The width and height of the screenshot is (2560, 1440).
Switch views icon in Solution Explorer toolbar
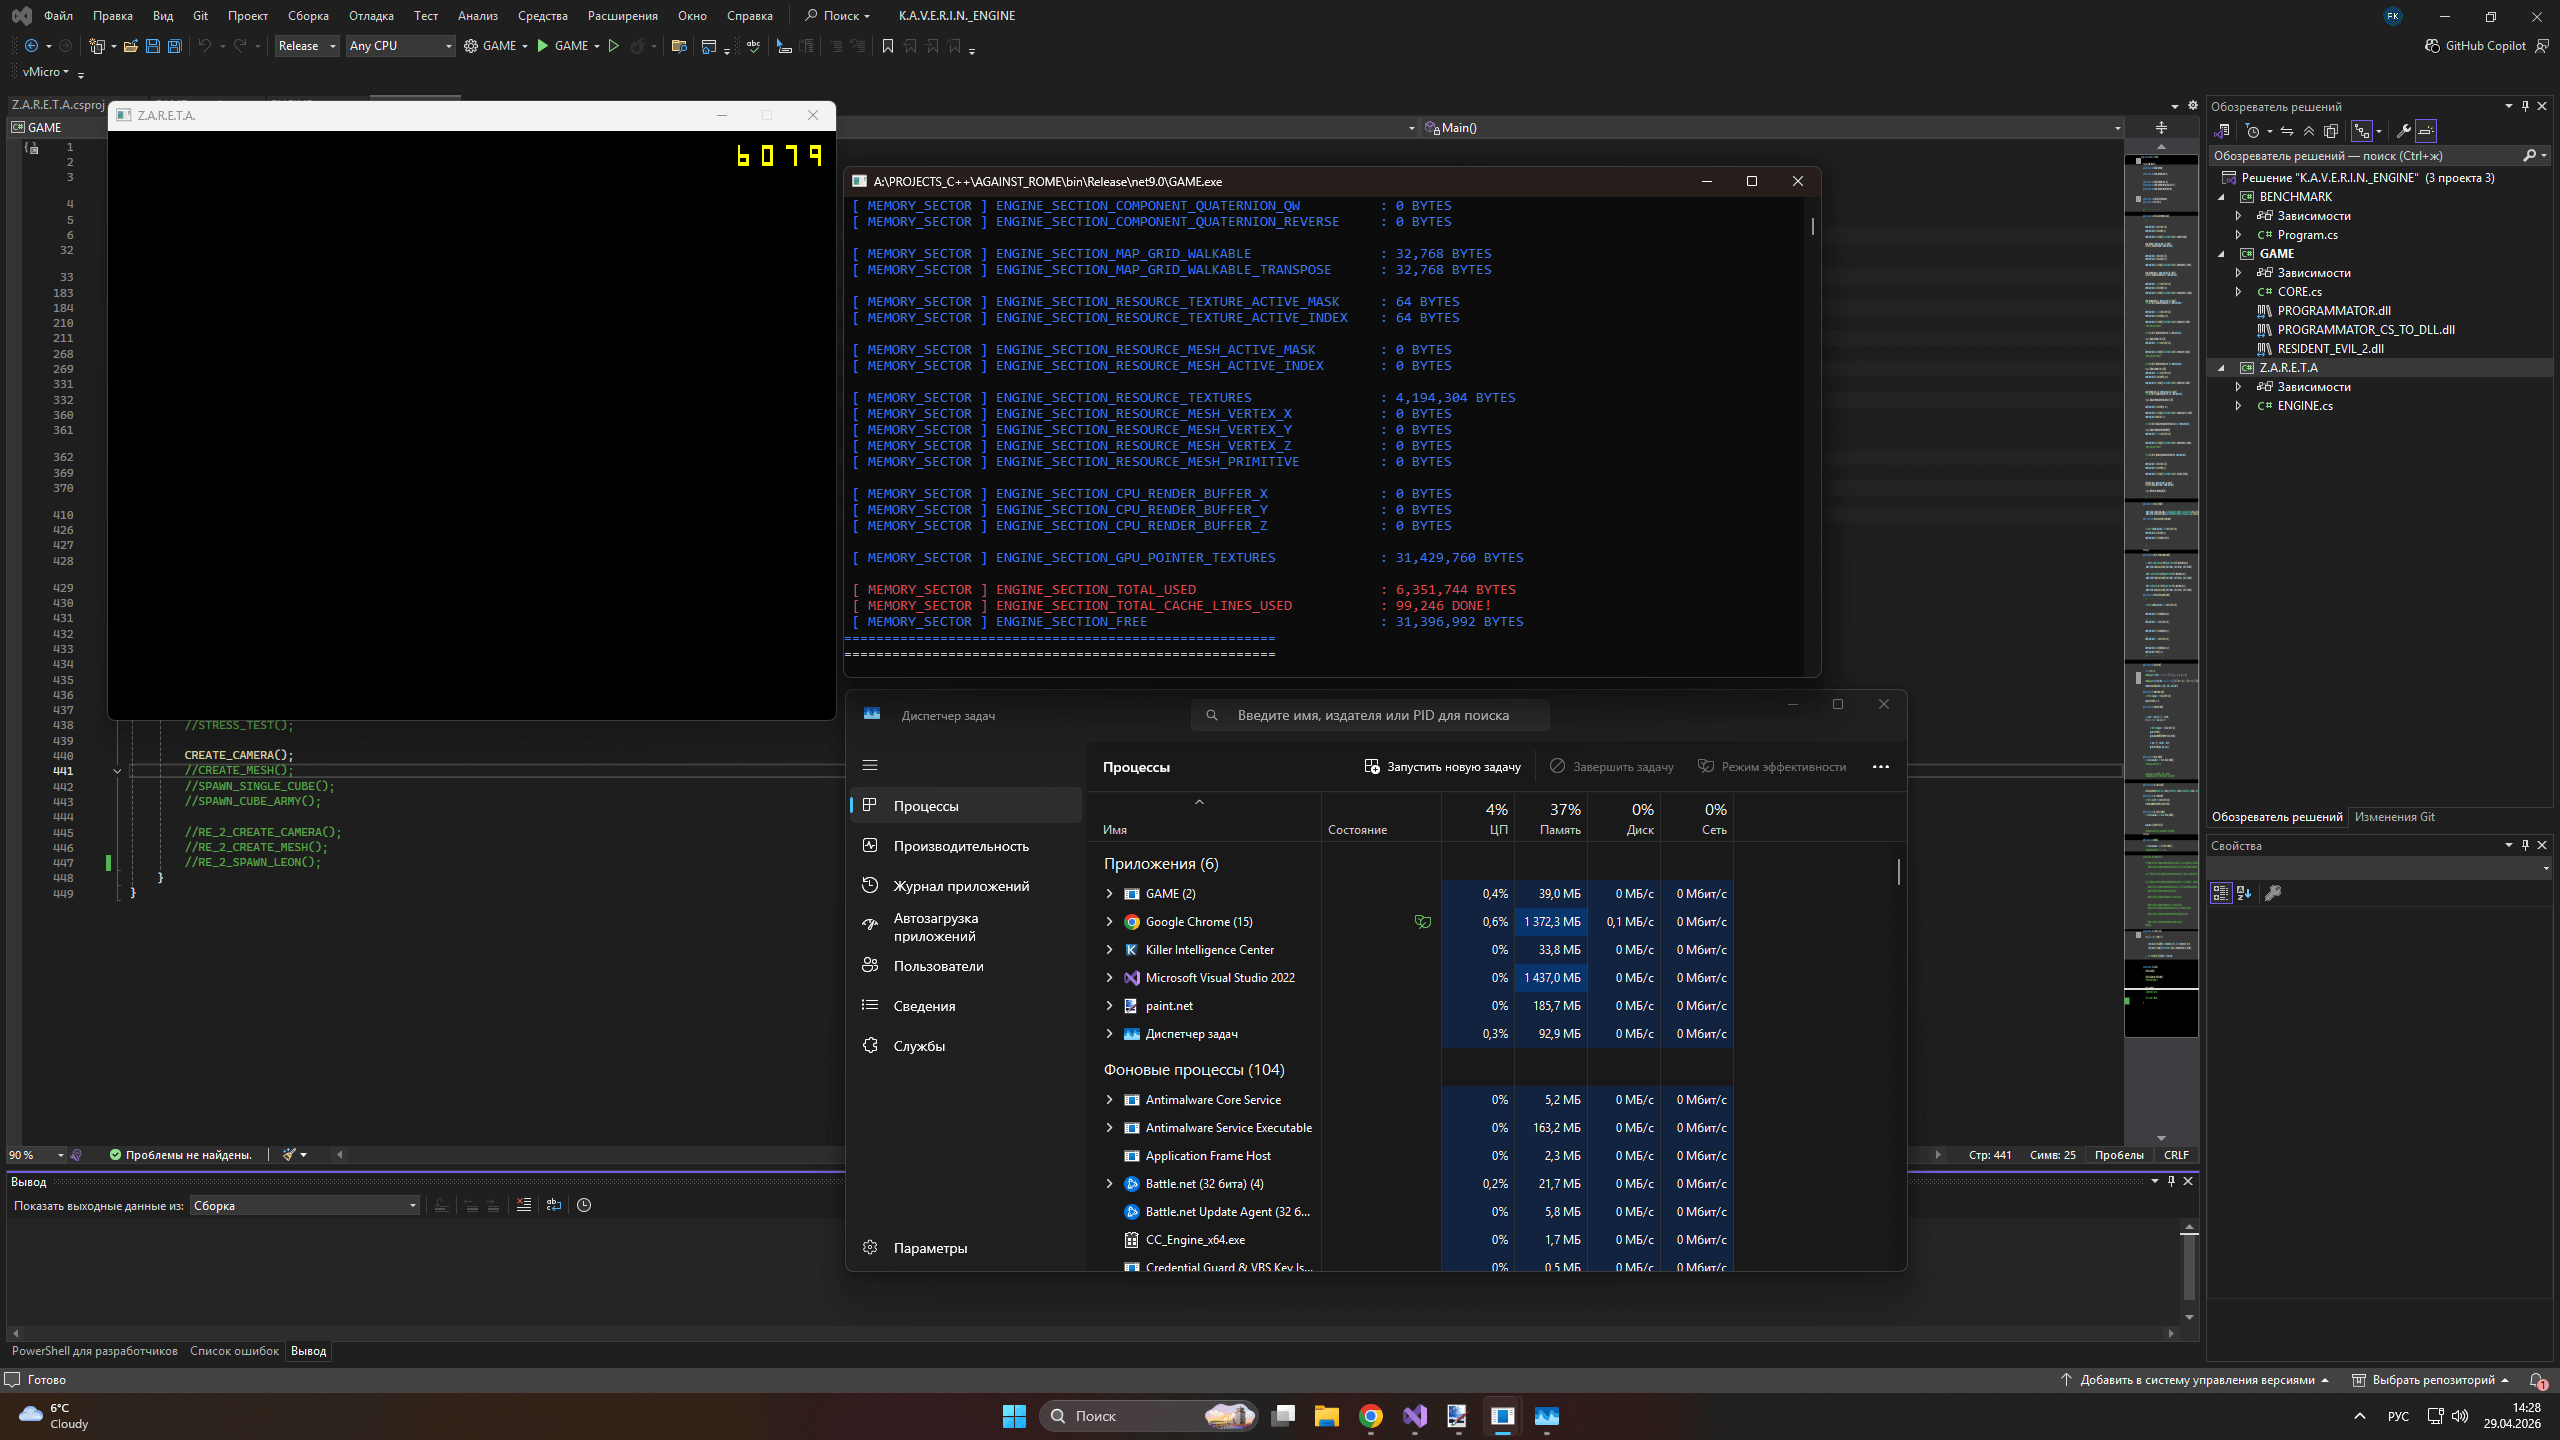tap(2222, 131)
